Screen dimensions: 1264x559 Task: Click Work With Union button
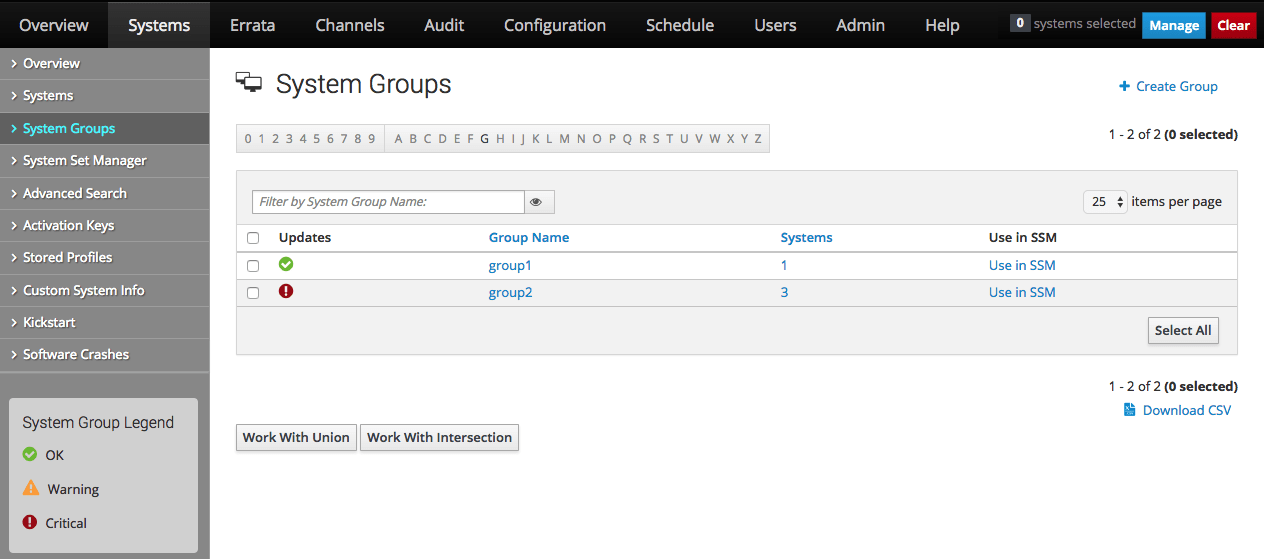[296, 437]
